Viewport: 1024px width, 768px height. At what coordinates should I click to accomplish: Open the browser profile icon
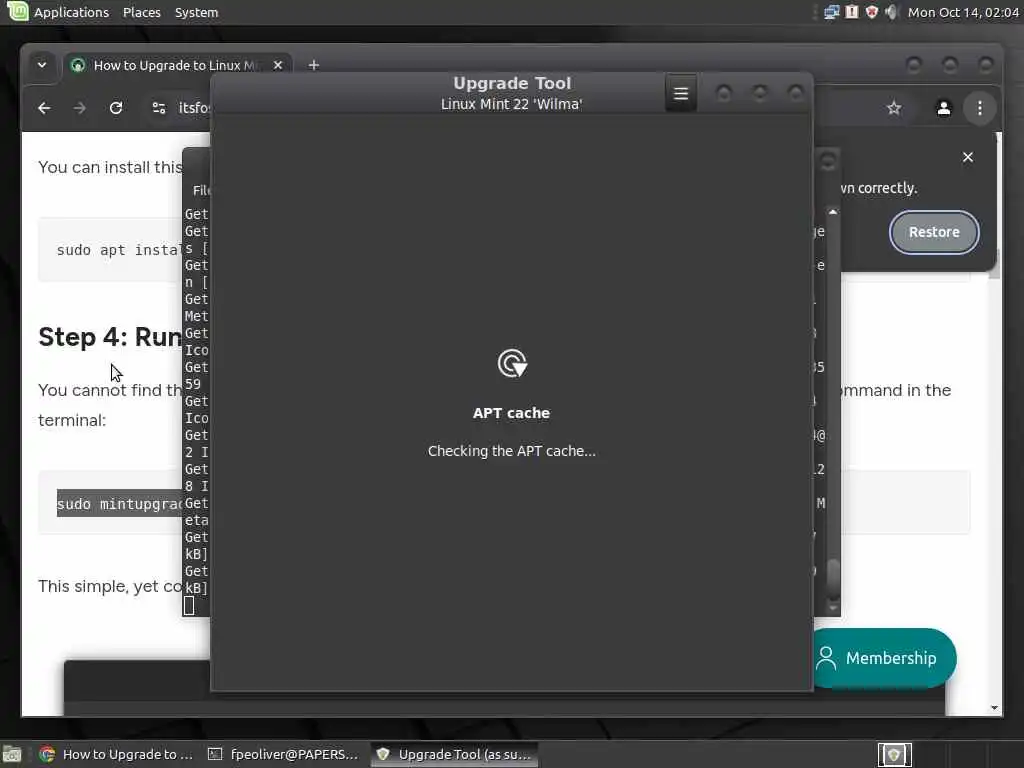[x=944, y=108]
